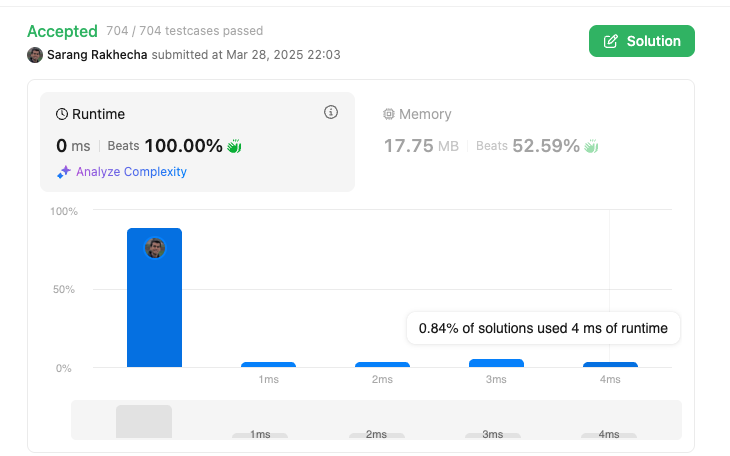The width and height of the screenshot is (730, 456).
Task: Click the 3ms bar in the runtime chart
Action: 496,363
